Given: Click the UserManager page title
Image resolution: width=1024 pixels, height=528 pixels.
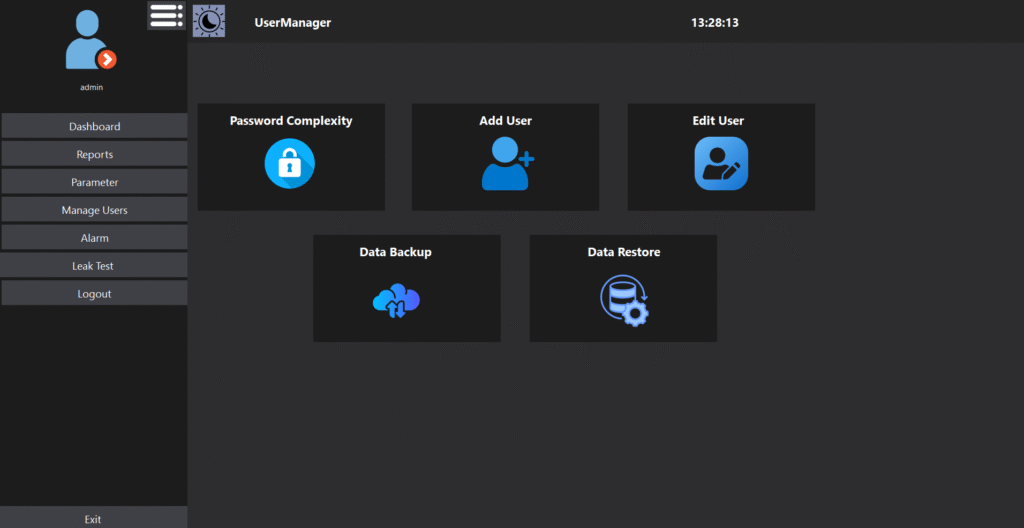Looking at the screenshot, I should 292,22.
